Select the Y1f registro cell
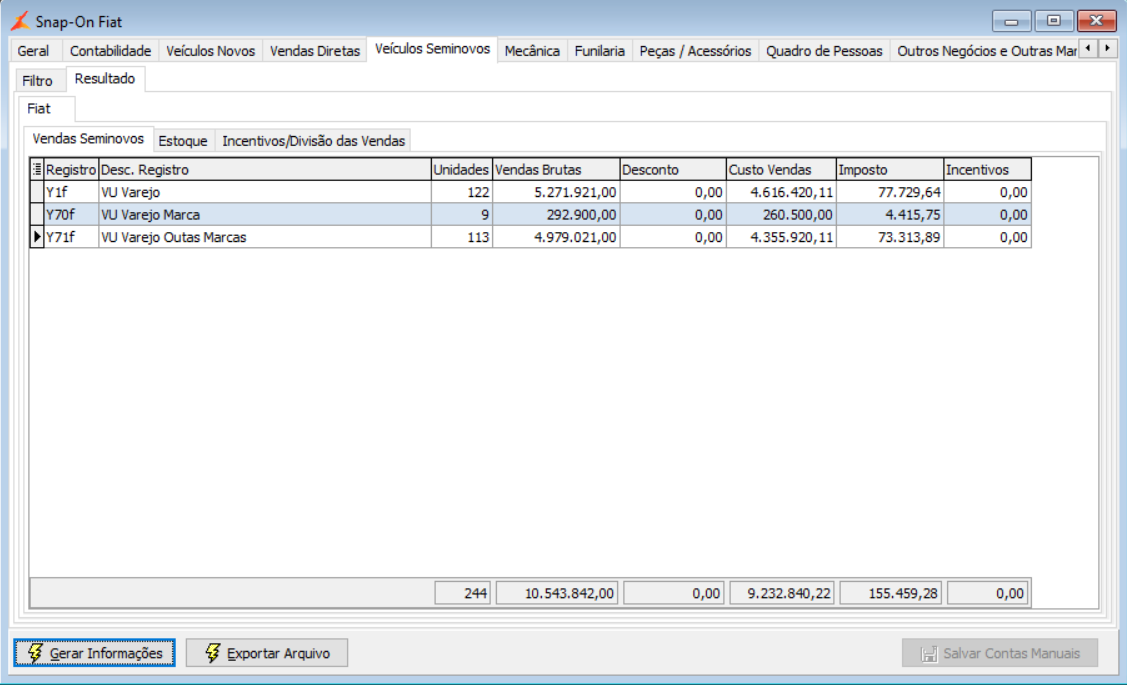 [71, 192]
